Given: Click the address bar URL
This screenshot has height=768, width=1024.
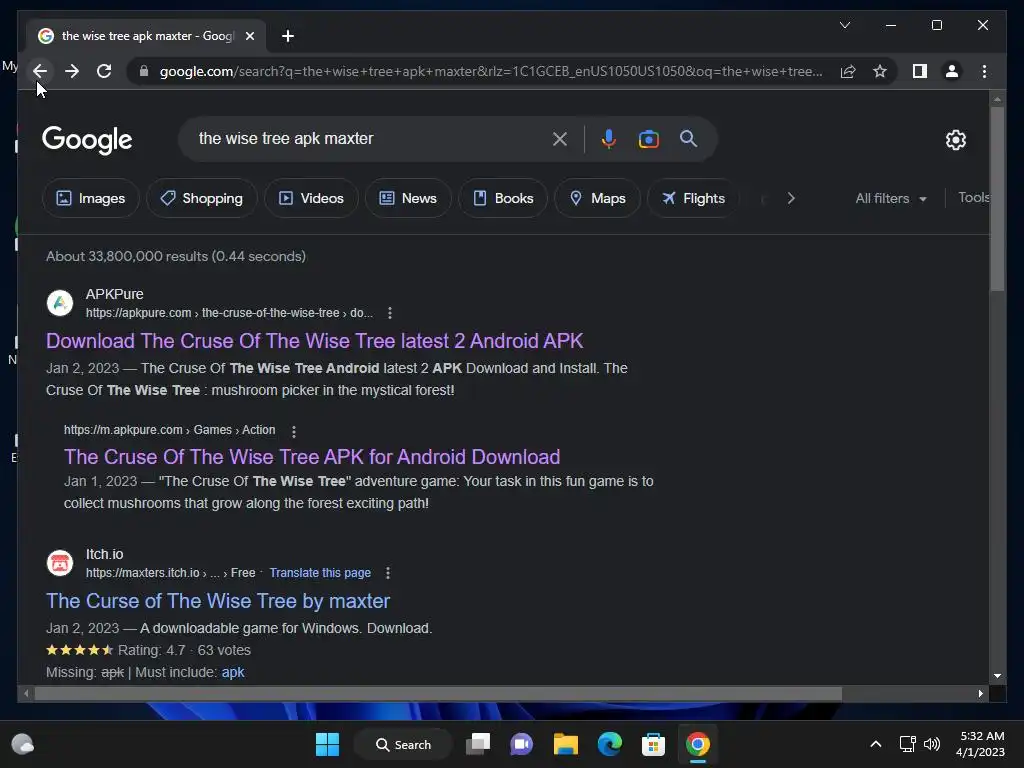Looking at the screenshot, I should point(490,71).
